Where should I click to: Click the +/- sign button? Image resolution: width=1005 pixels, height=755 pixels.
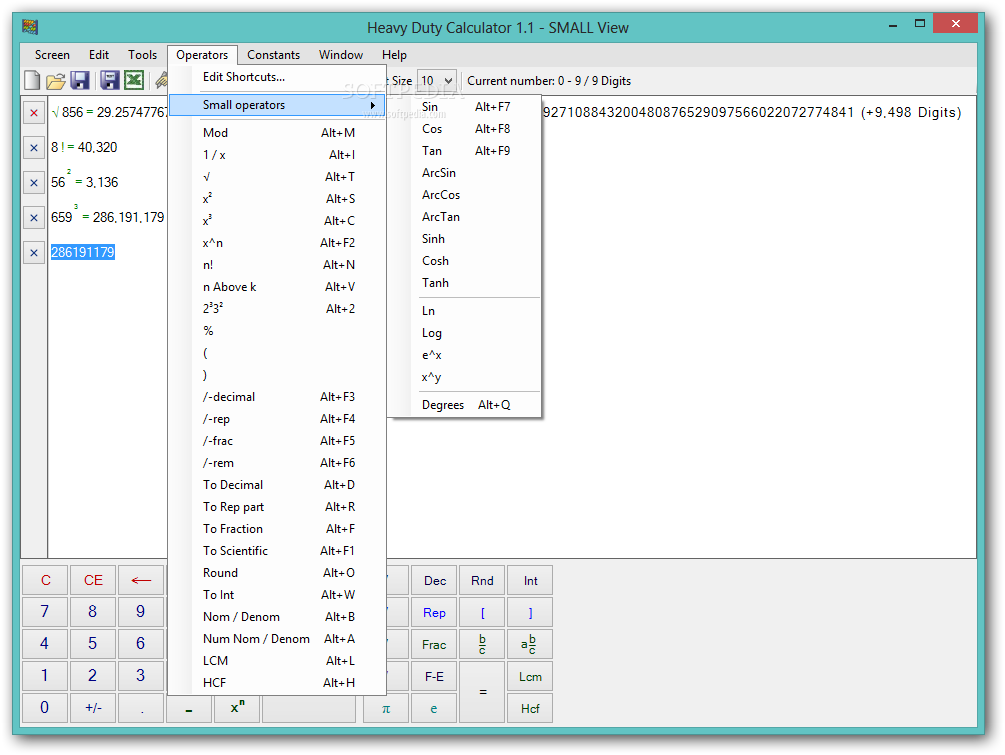point(93,708)
